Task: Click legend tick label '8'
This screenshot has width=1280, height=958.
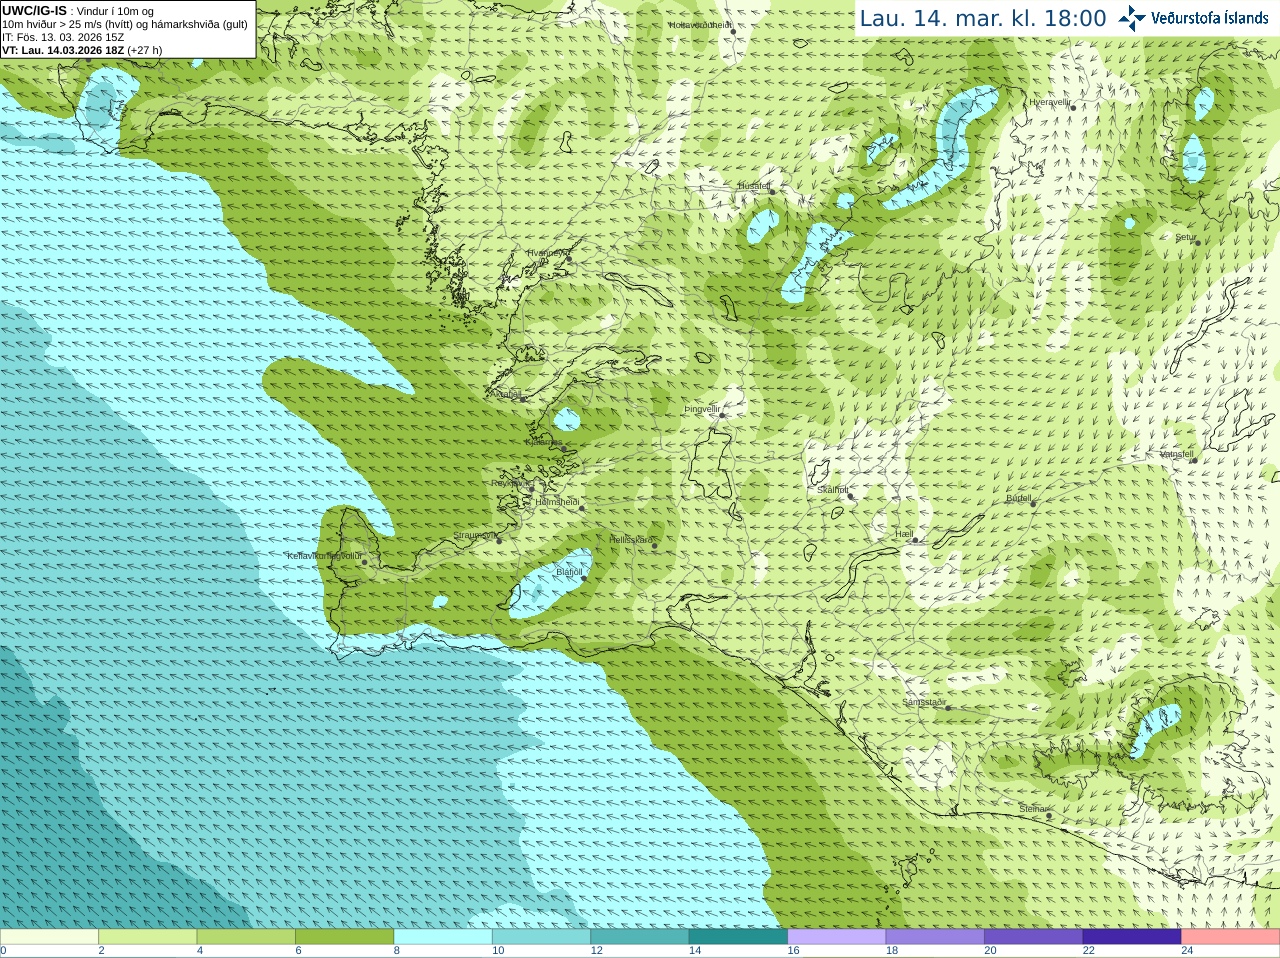Action: 397,951
